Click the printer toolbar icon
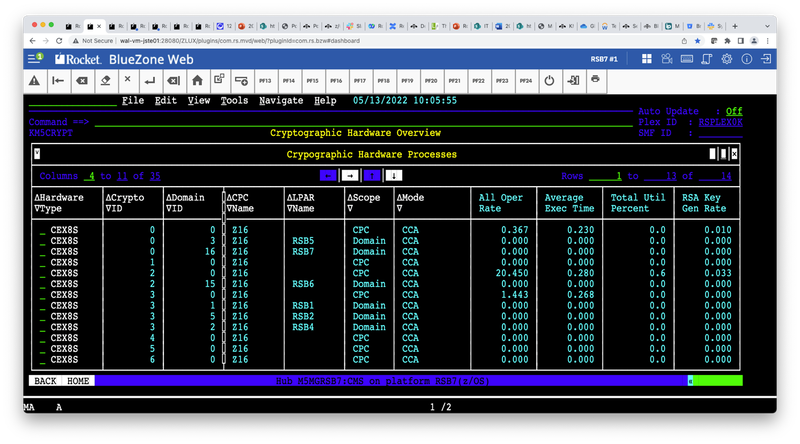The height and width of the screenshot is (444, 800). point(595,80)
